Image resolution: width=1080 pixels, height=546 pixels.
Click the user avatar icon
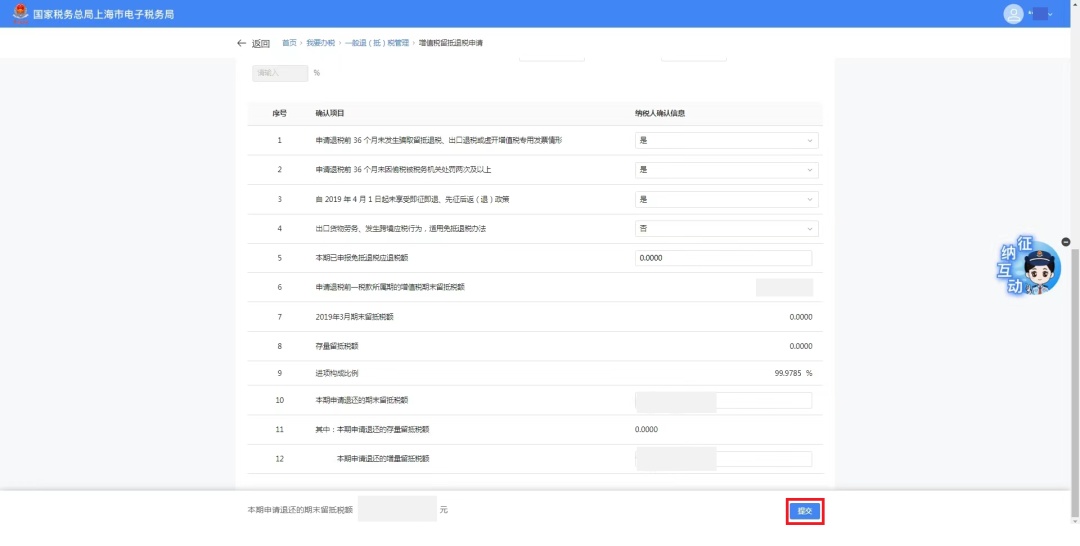(1014, 14)
